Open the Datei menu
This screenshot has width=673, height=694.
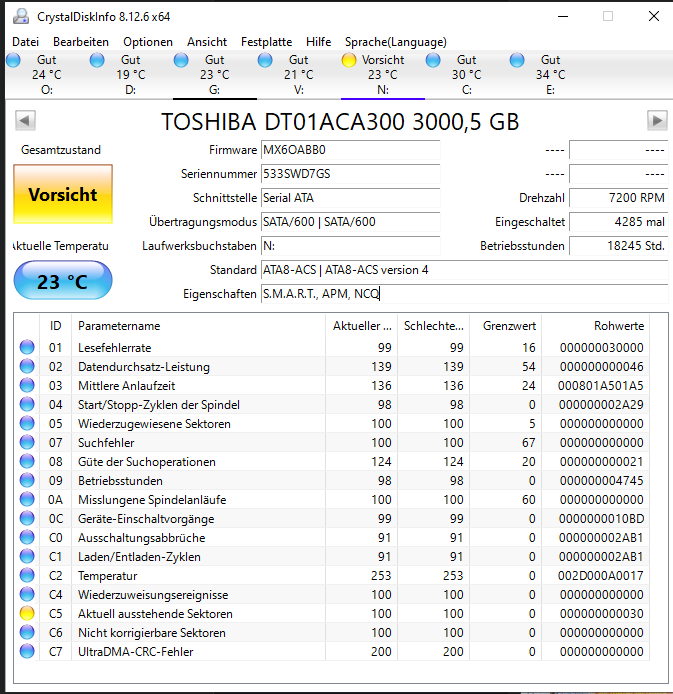tap(26, 42)
